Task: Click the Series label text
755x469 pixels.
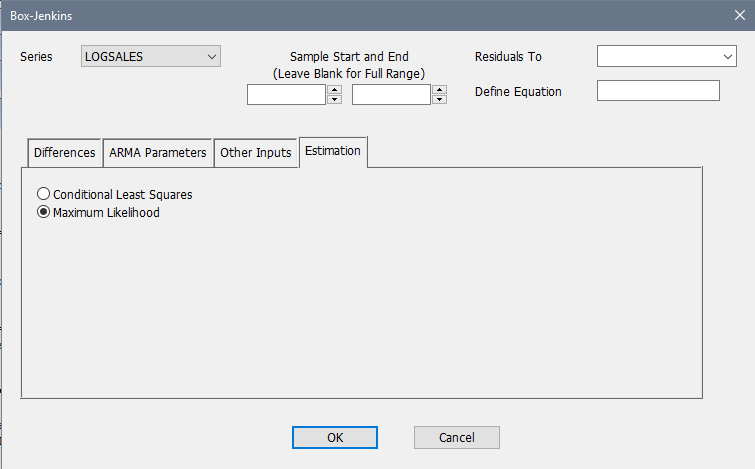Action: pyautogui.click(x=37, y=57)
